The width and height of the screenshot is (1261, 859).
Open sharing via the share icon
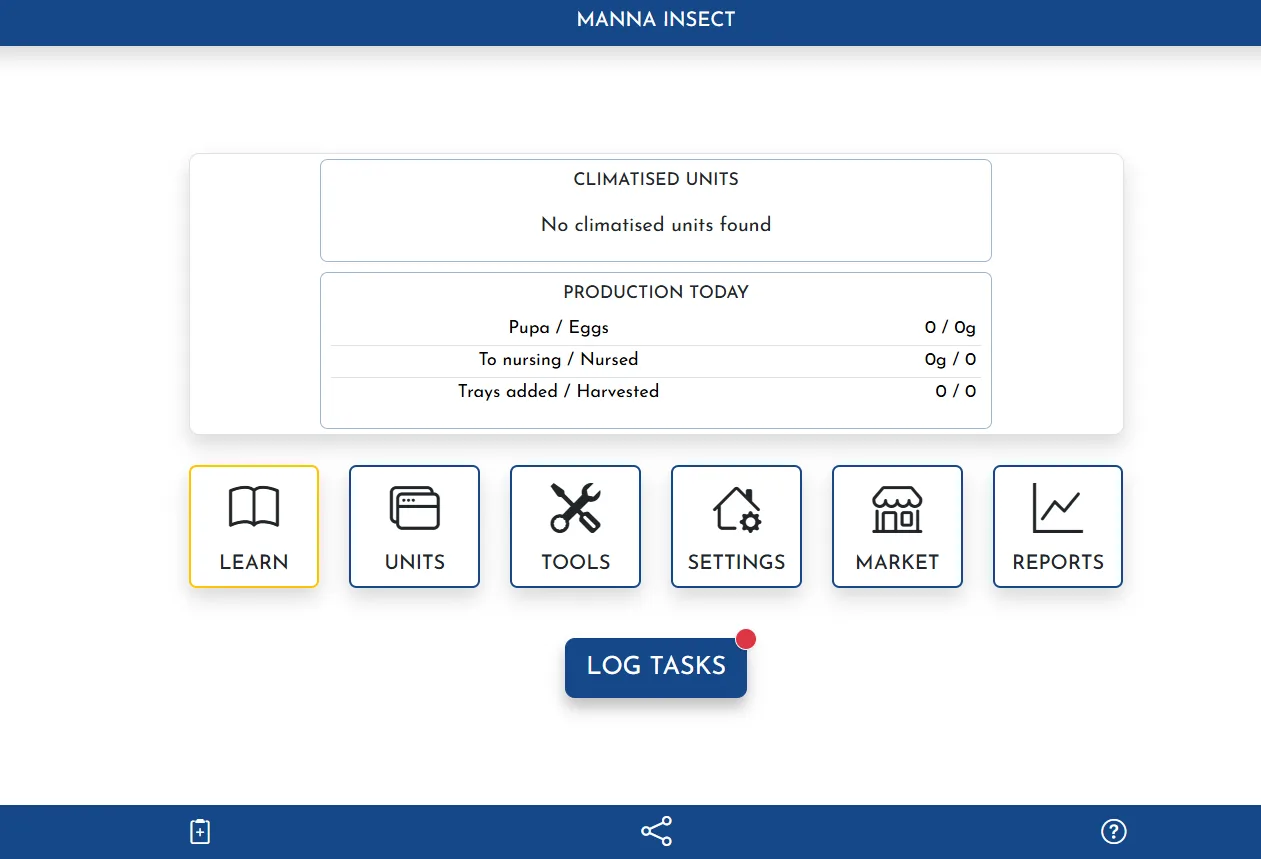(x=655, y=831)
